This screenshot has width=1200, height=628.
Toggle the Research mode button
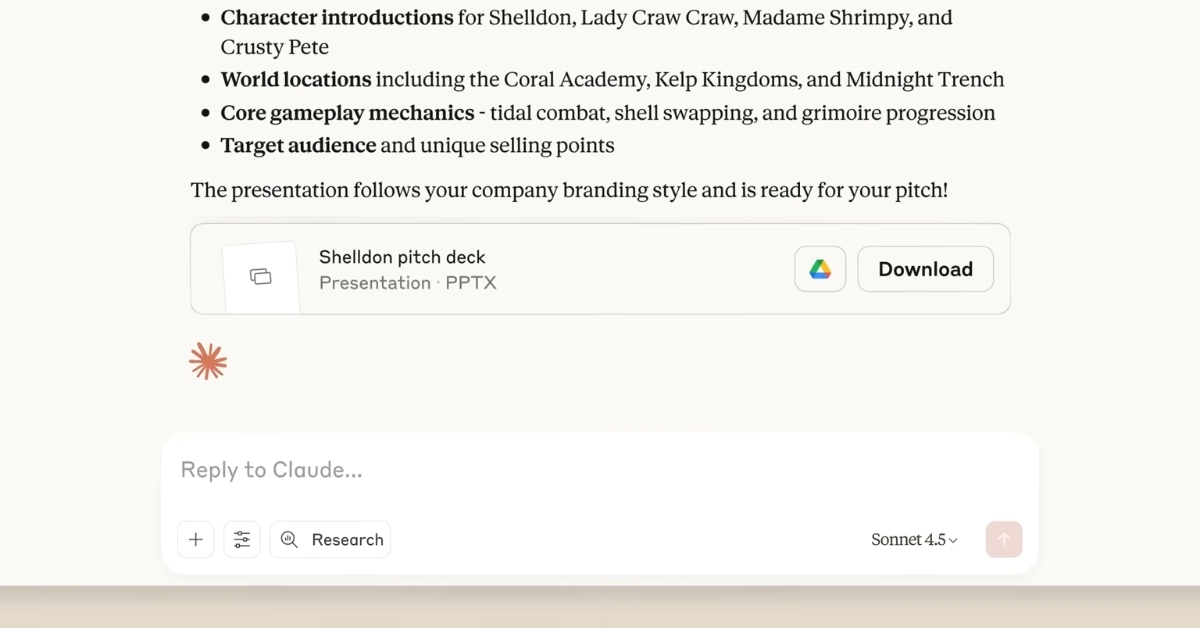click(330, 540)
